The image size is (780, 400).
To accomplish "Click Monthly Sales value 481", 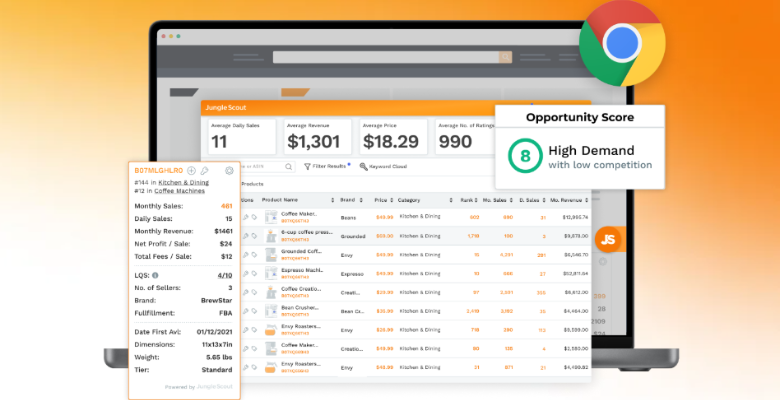I will click(226, 206).
